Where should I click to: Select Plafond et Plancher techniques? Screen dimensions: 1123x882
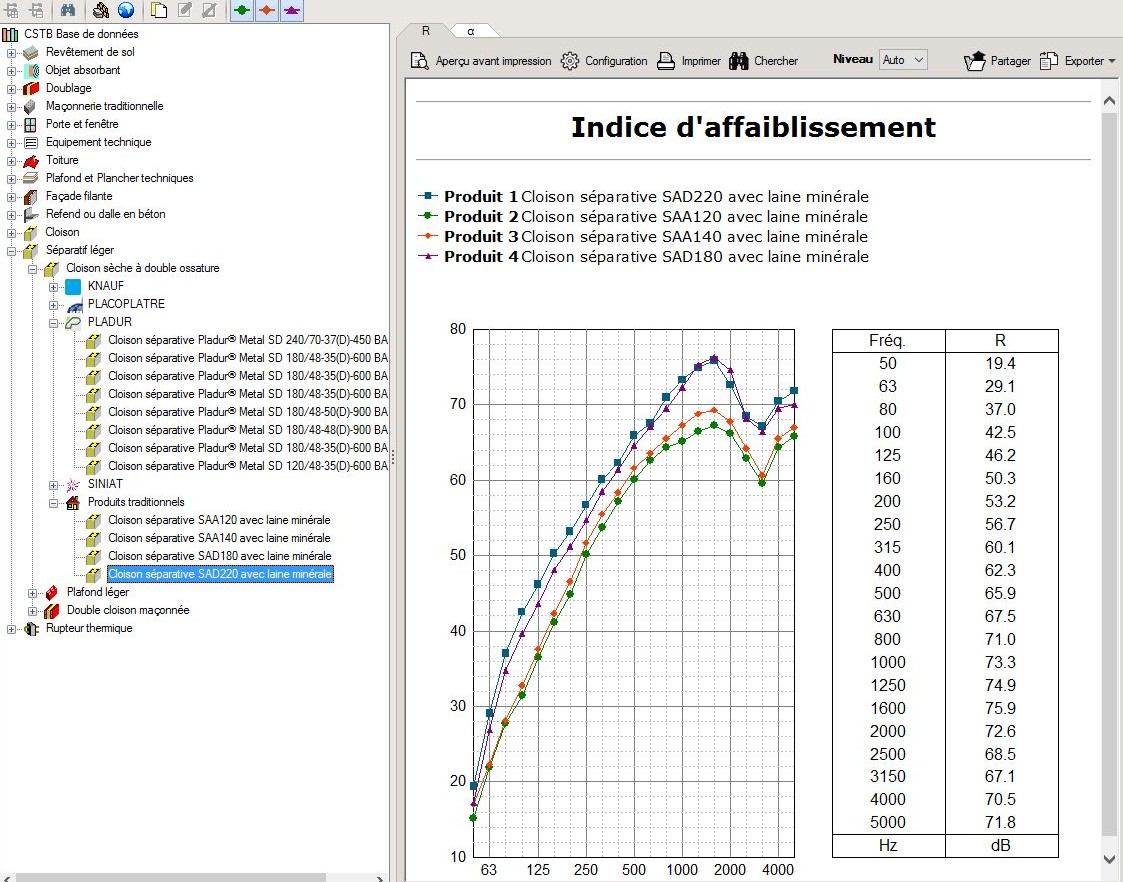tap(120, 178)
